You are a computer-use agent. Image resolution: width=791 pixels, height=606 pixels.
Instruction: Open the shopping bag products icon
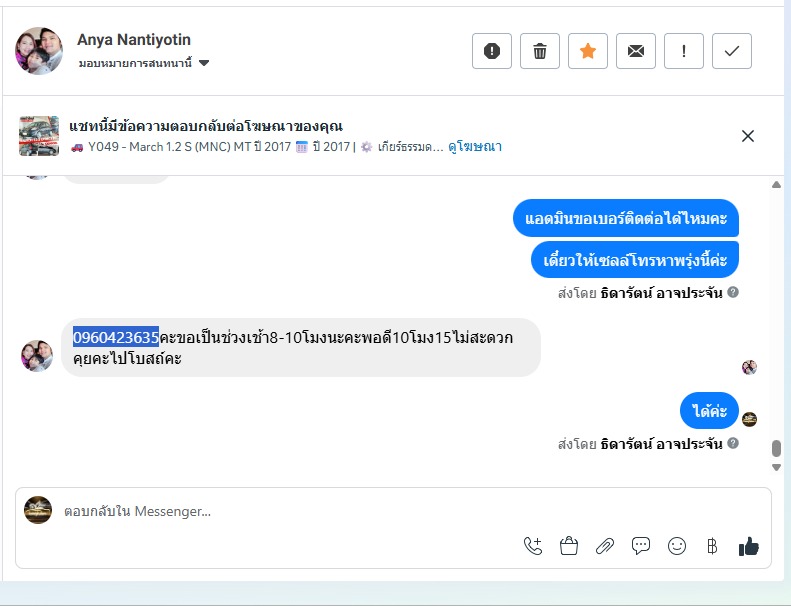[569, 546]
